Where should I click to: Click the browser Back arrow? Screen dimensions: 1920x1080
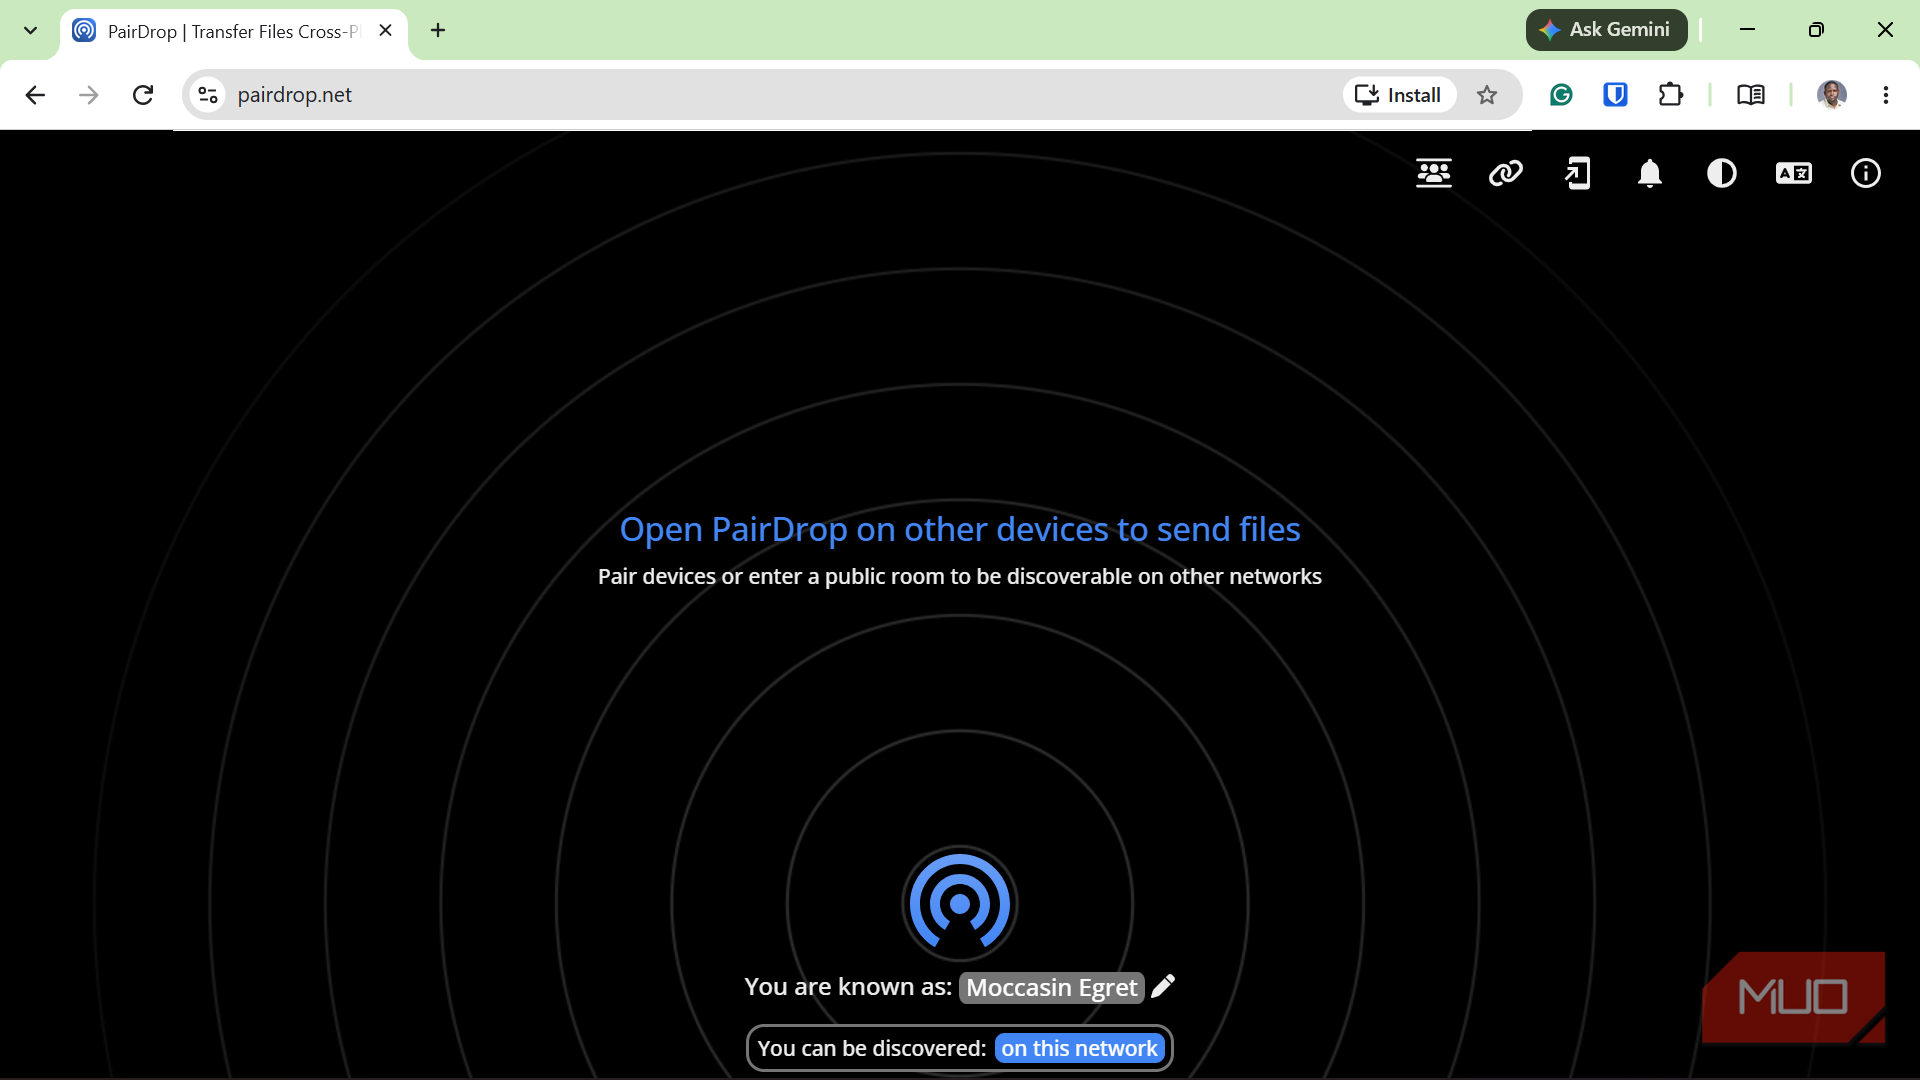pyautogui.click(x=35, y=95)
